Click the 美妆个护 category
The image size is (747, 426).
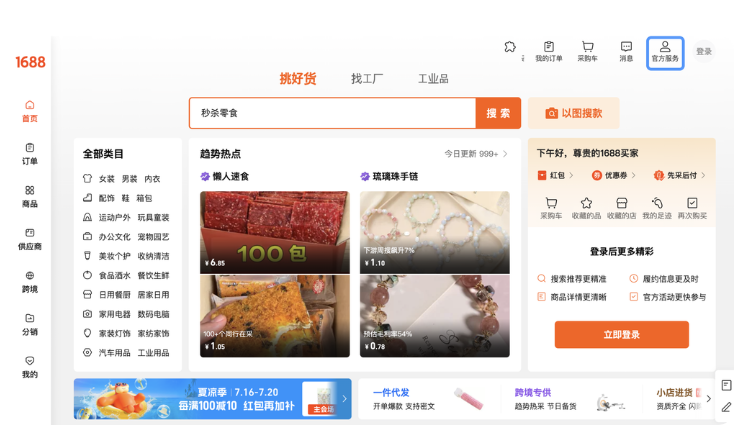(114, 256)
